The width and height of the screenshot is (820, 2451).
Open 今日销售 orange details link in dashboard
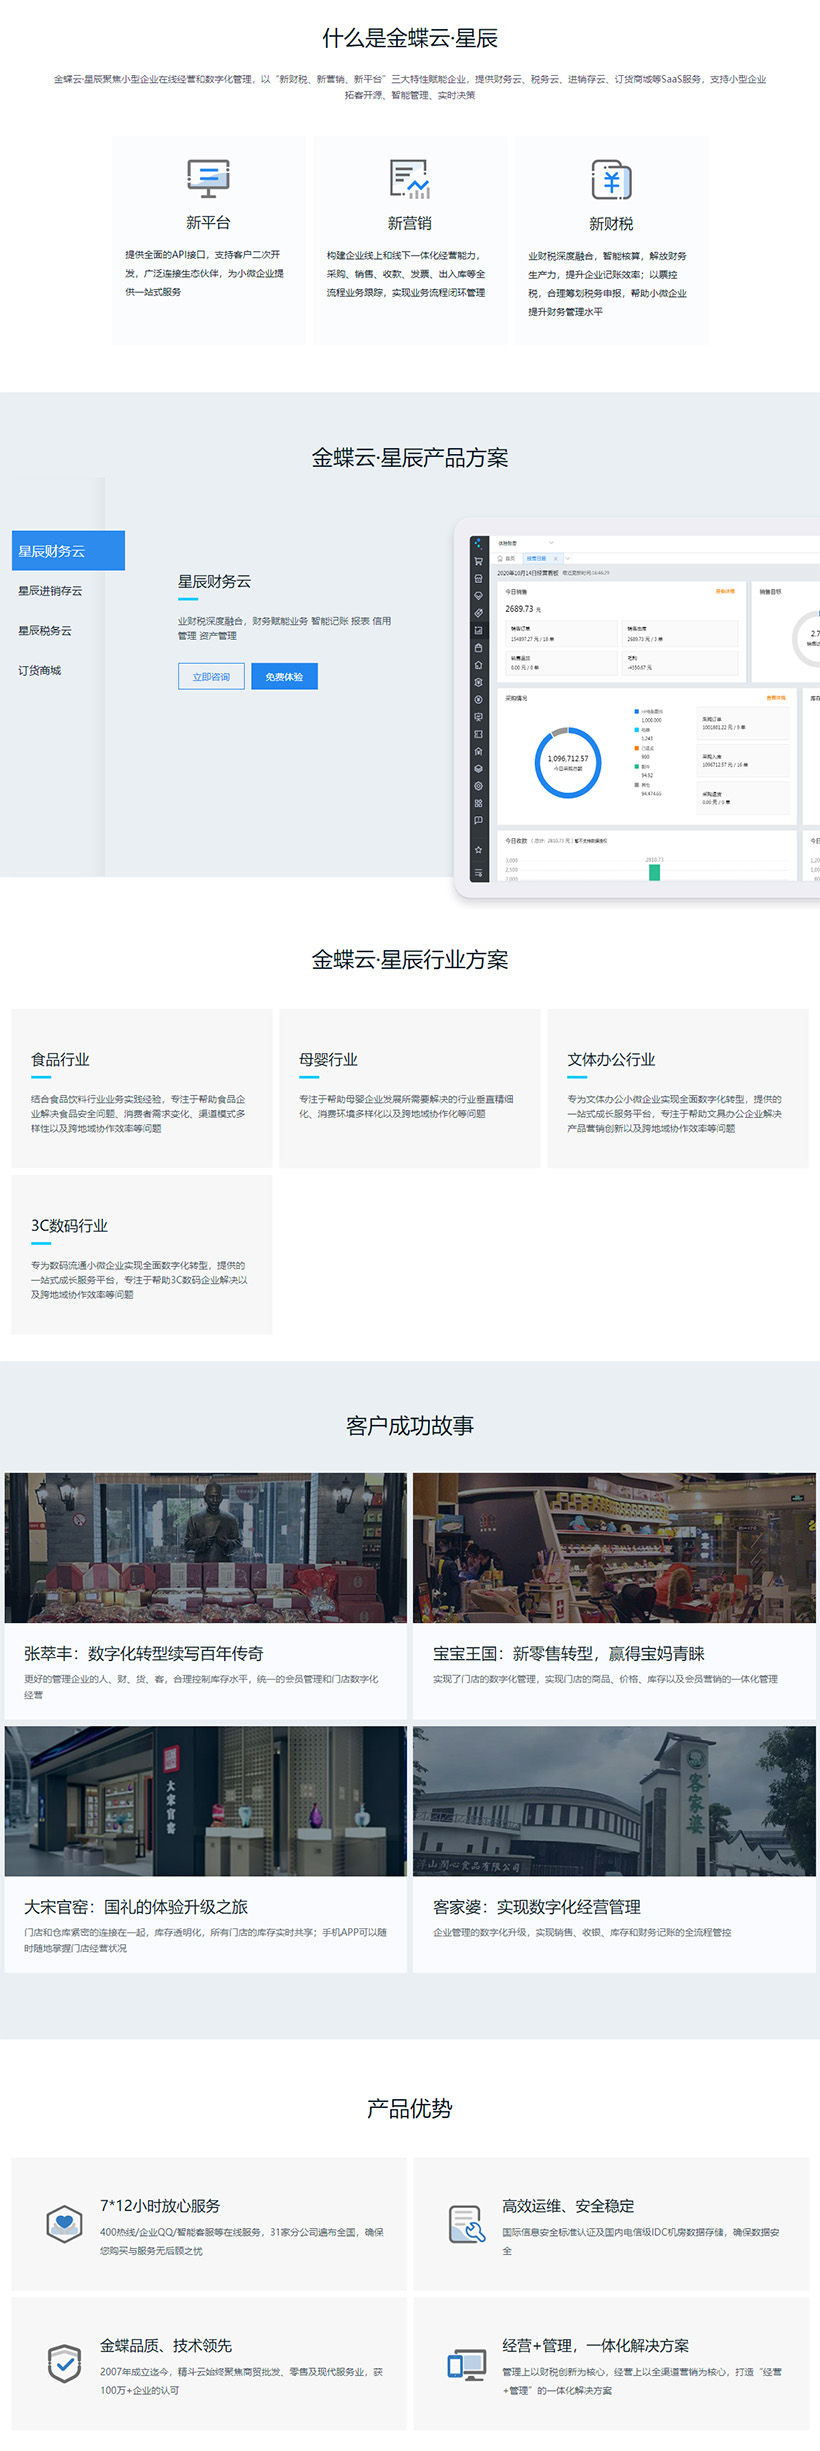pos(725,591)
